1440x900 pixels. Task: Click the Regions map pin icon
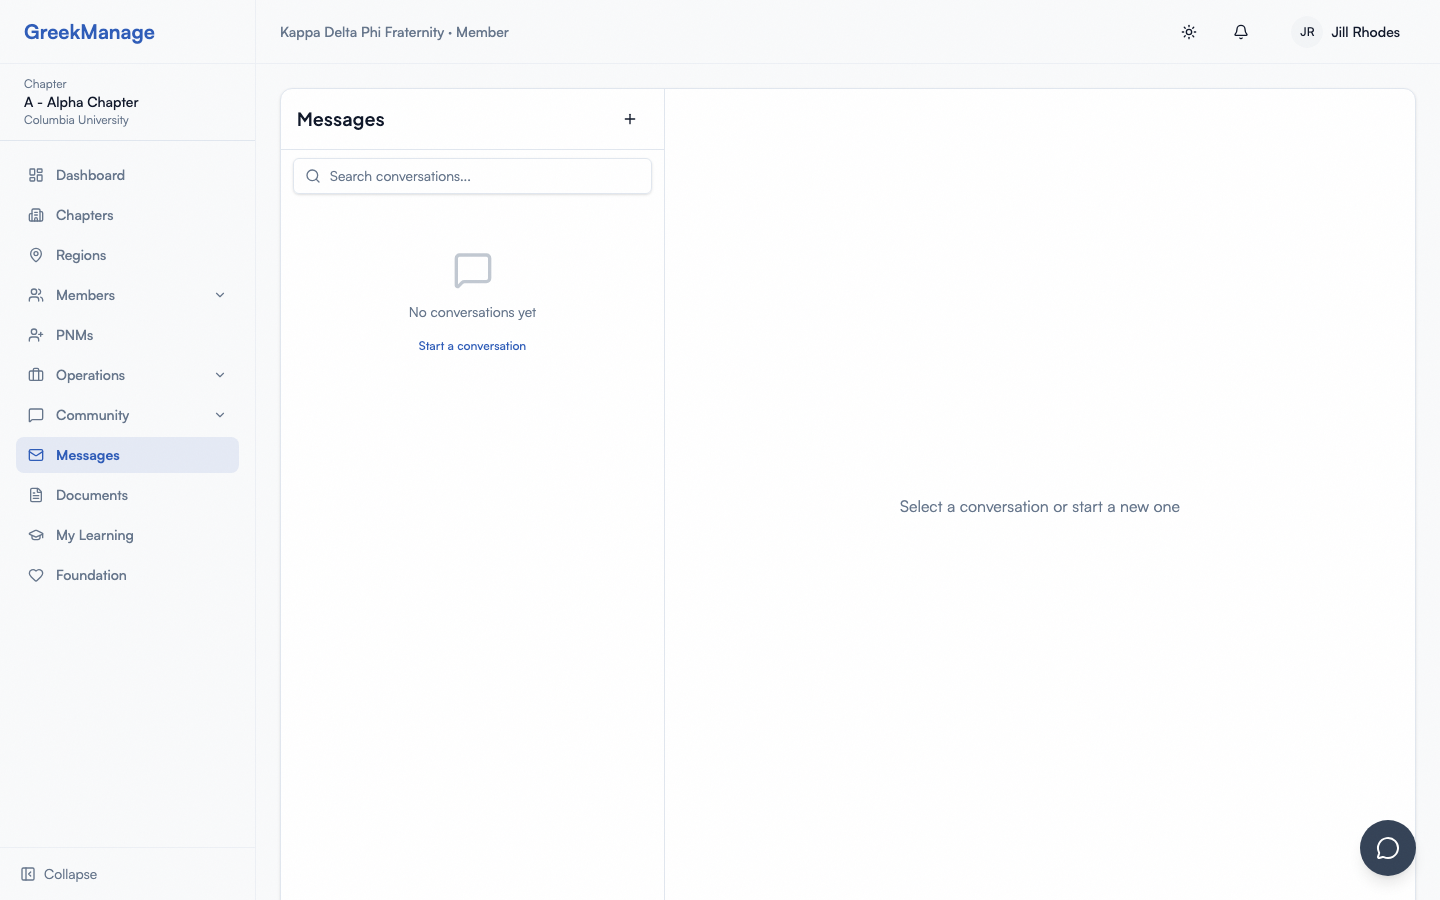tap(36, 255)
